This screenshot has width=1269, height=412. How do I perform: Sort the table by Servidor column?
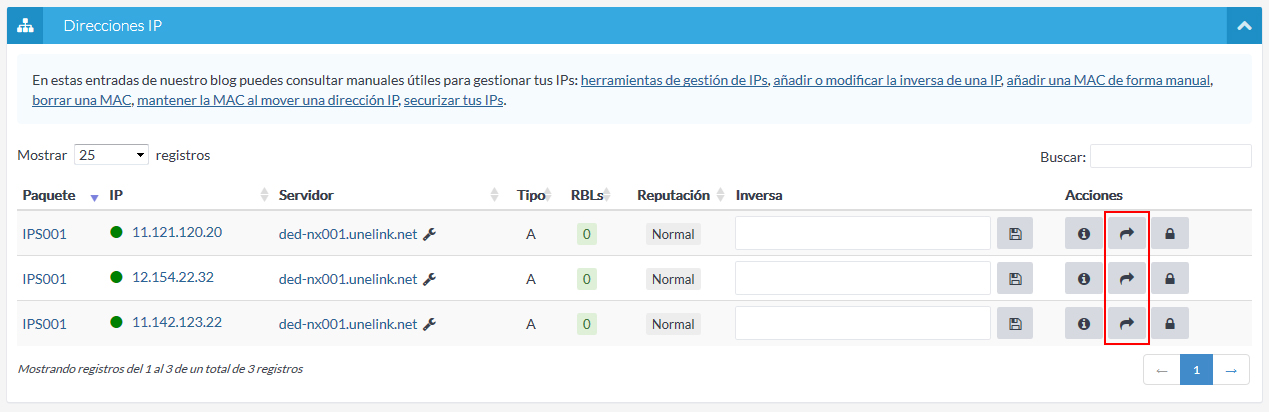306,195
